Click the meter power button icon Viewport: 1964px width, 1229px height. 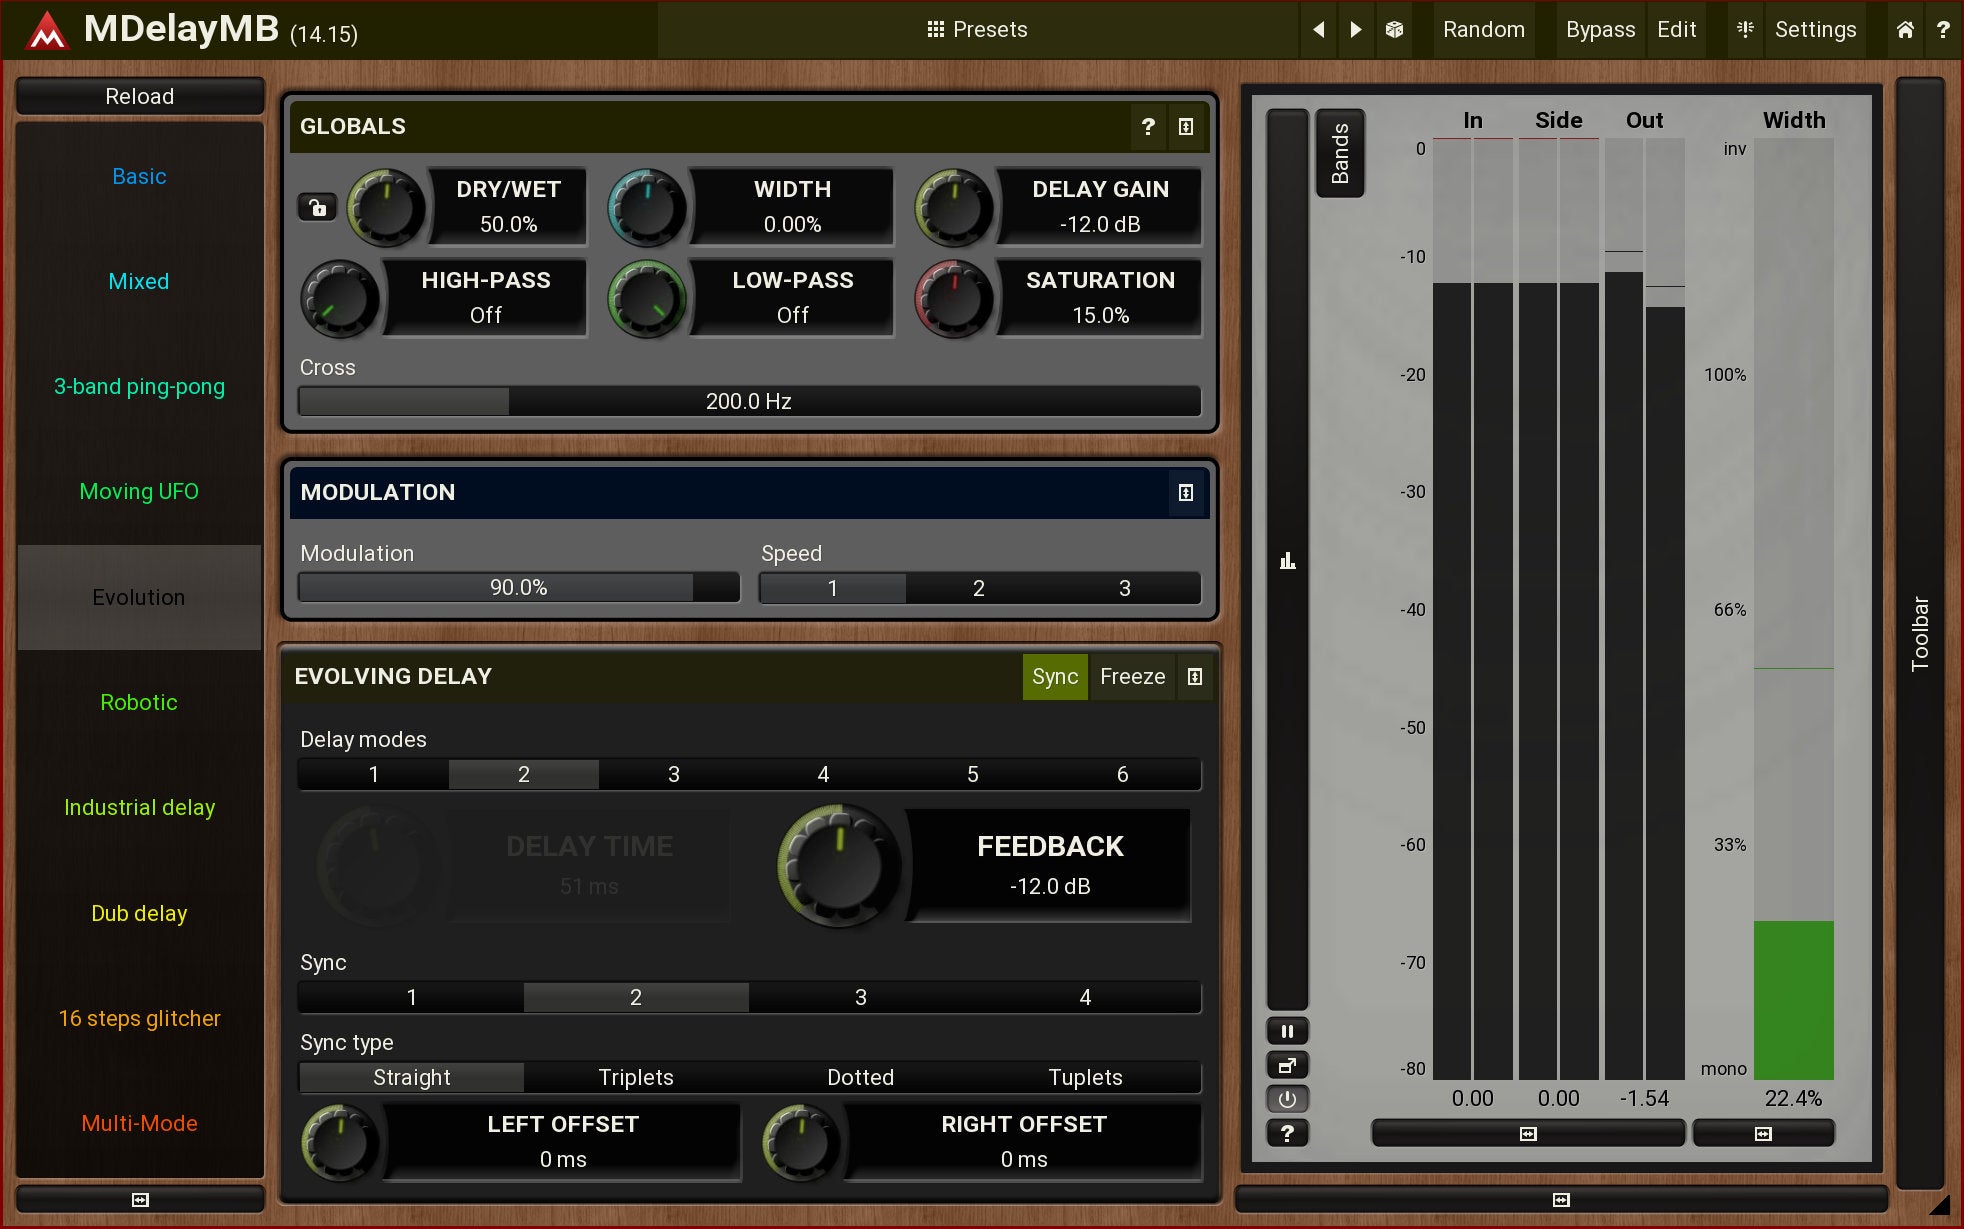(1287, 1099)
